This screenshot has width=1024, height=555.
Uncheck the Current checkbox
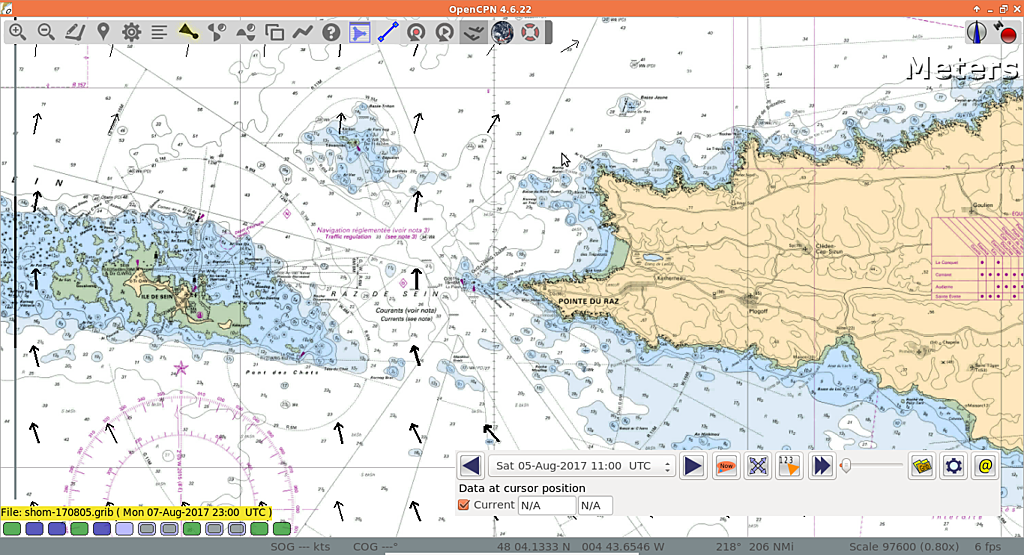click(x=464, y=505)
